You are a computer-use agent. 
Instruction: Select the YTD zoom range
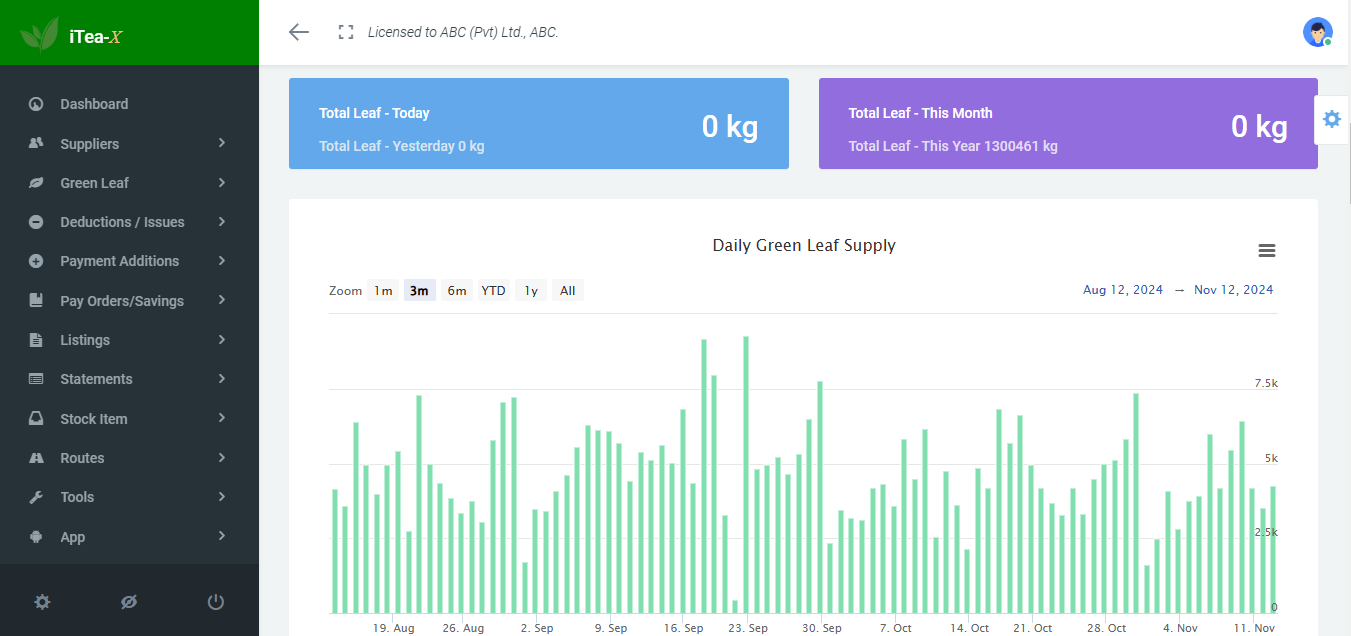click(x=493, y=291)
